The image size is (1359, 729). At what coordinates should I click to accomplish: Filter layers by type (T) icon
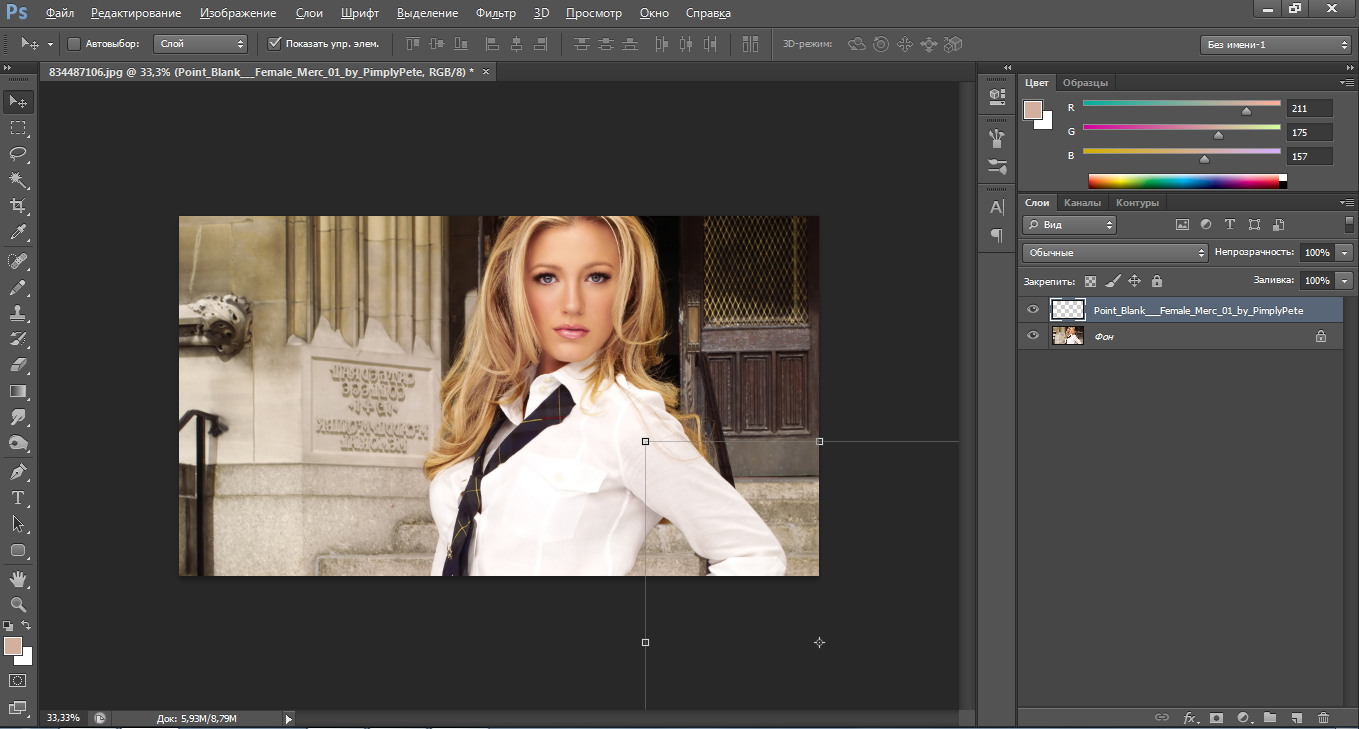(x=1230, y=225)
